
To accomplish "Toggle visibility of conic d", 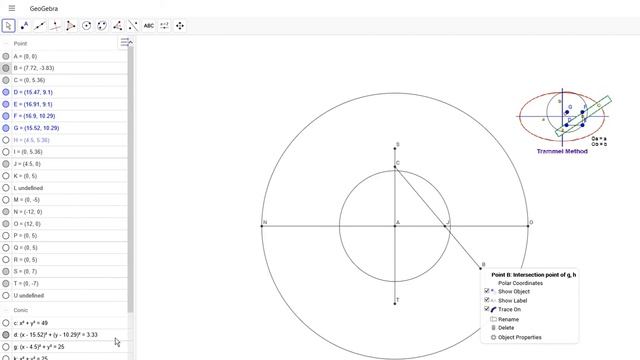I will [6, 335].
